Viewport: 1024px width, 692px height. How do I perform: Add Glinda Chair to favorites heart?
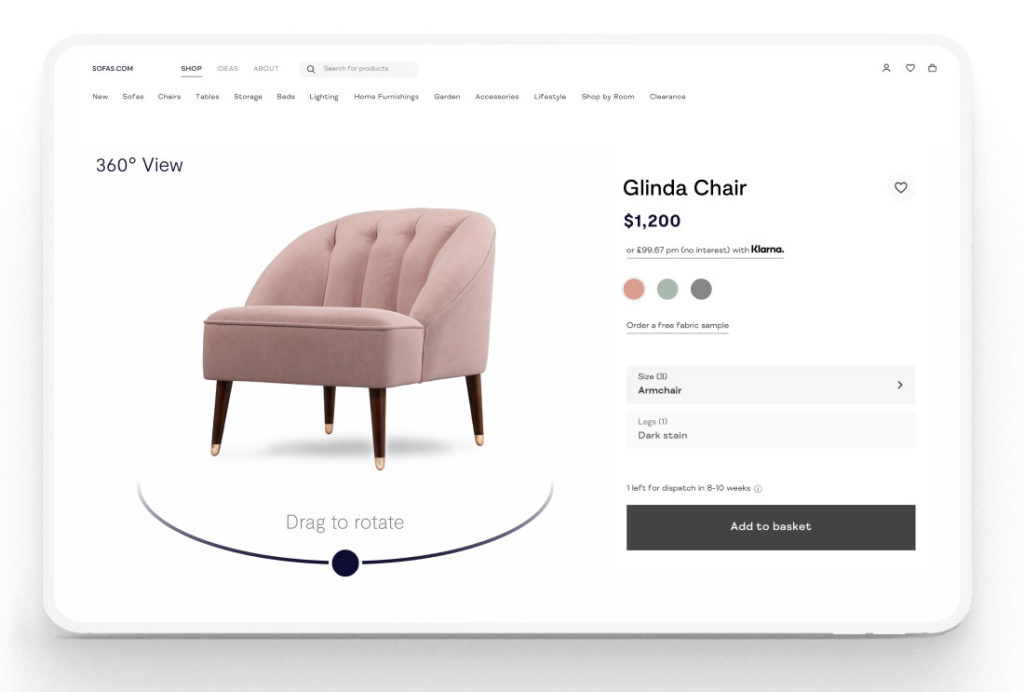901,188
